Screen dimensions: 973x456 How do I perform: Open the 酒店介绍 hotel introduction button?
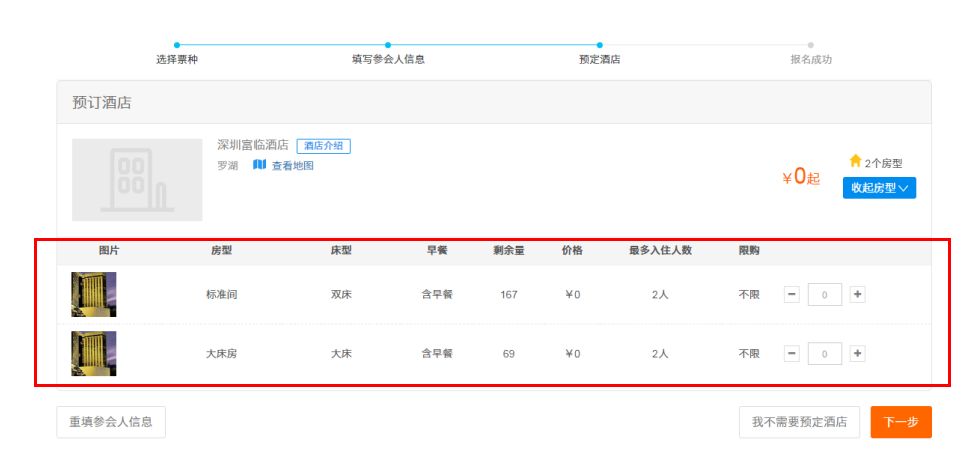pyautogui.click(x=324, y=146)
